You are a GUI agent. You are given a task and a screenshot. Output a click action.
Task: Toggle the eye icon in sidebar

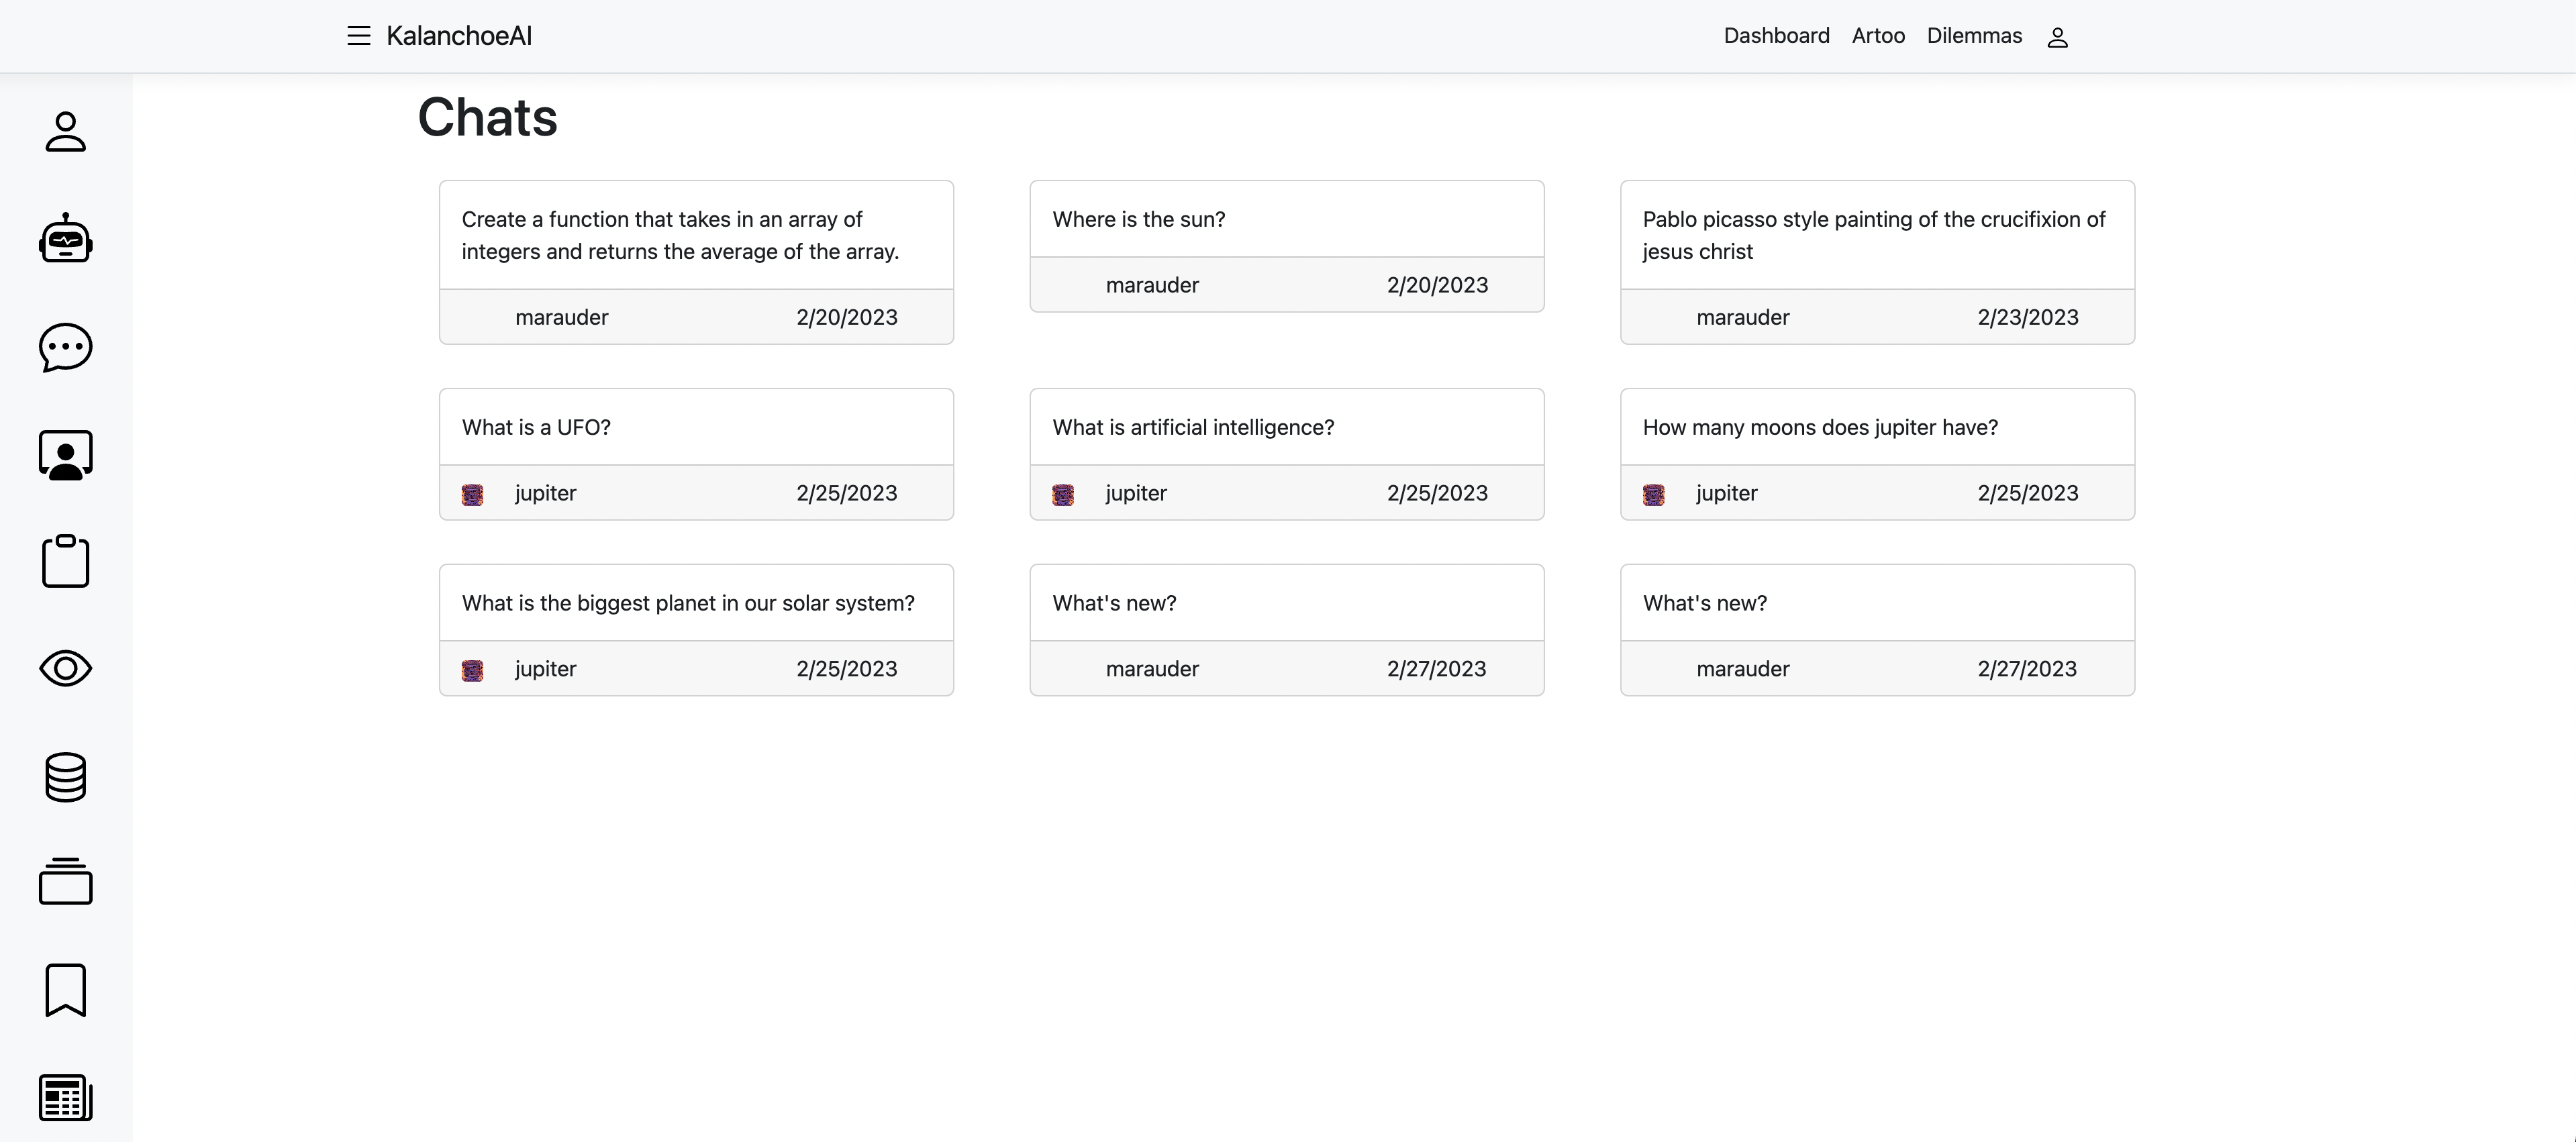[66, 668]
